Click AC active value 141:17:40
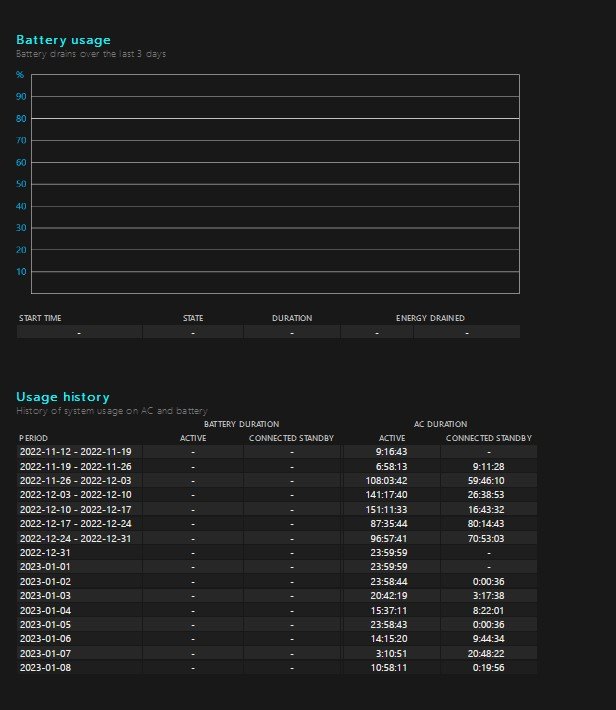 pyautogui.click(x=386, y=495)
